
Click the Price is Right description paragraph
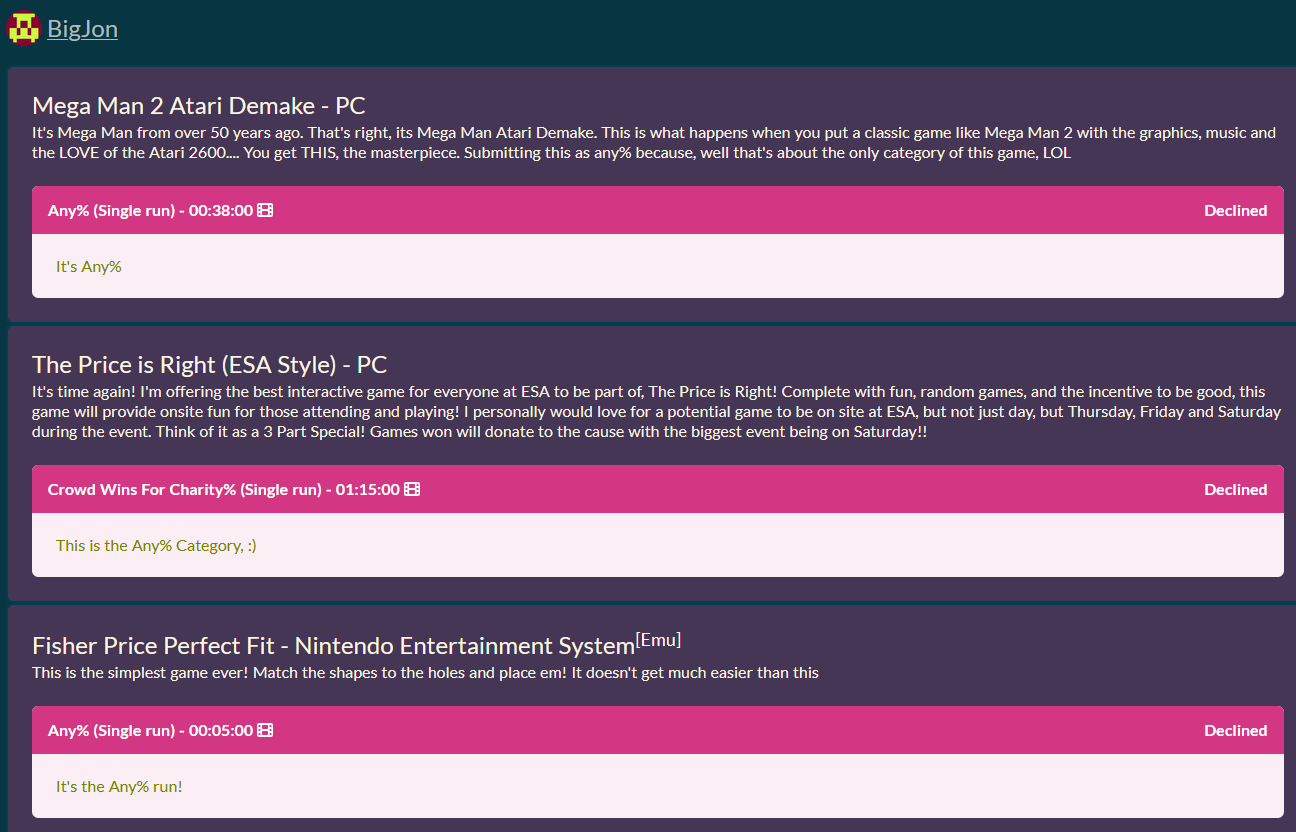tap(656, 412)
